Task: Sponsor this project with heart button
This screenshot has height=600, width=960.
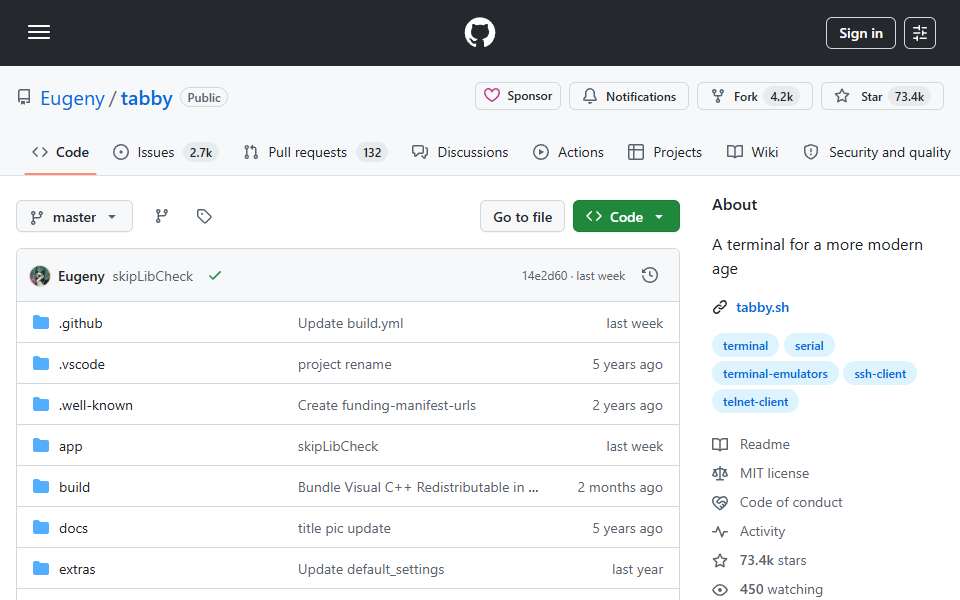Action: click(518, 96)
